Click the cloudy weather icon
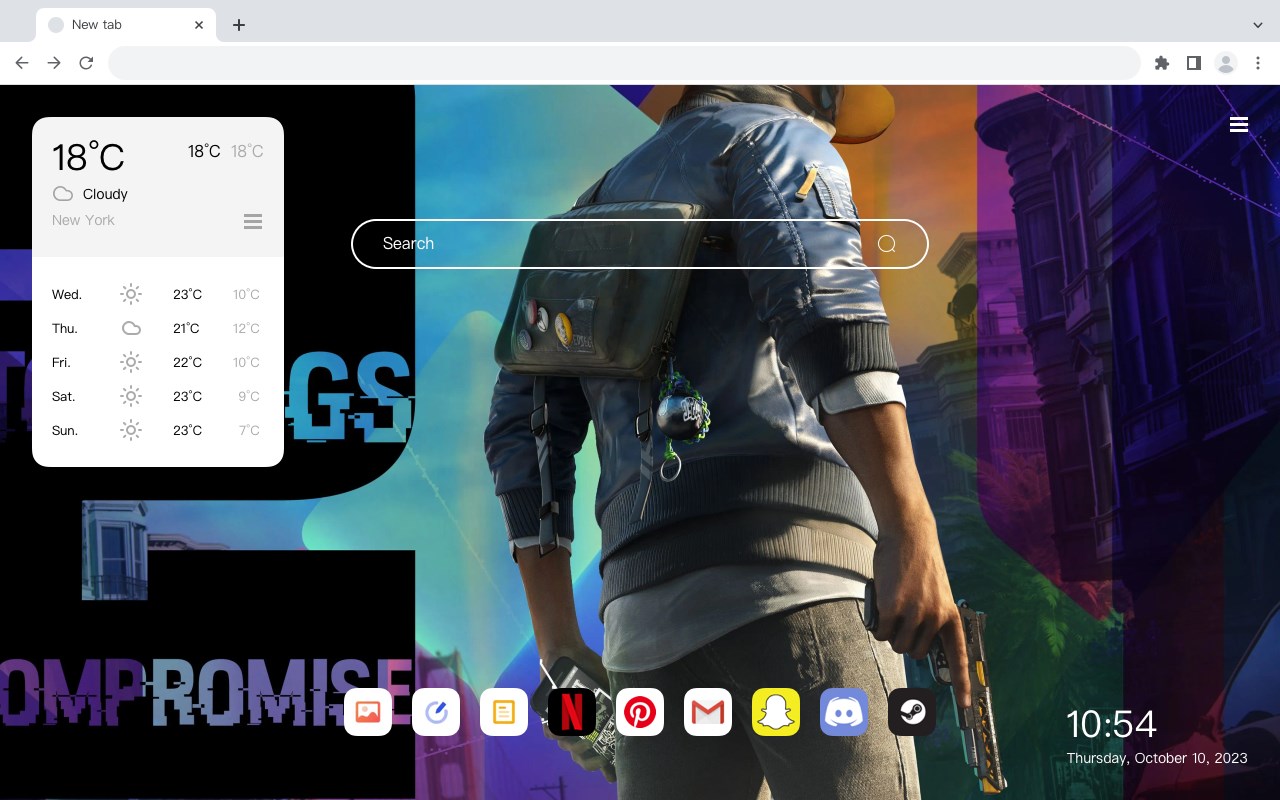Screen dimensions: 1280x800 [63, 194]
